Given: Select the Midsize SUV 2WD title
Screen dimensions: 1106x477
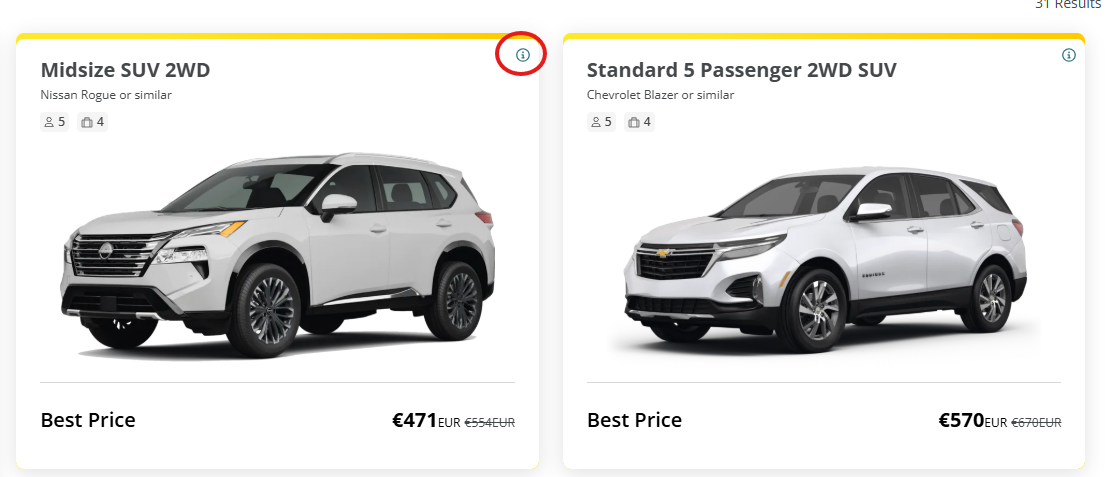Looking at the screenshot, I should coord(126,71).
